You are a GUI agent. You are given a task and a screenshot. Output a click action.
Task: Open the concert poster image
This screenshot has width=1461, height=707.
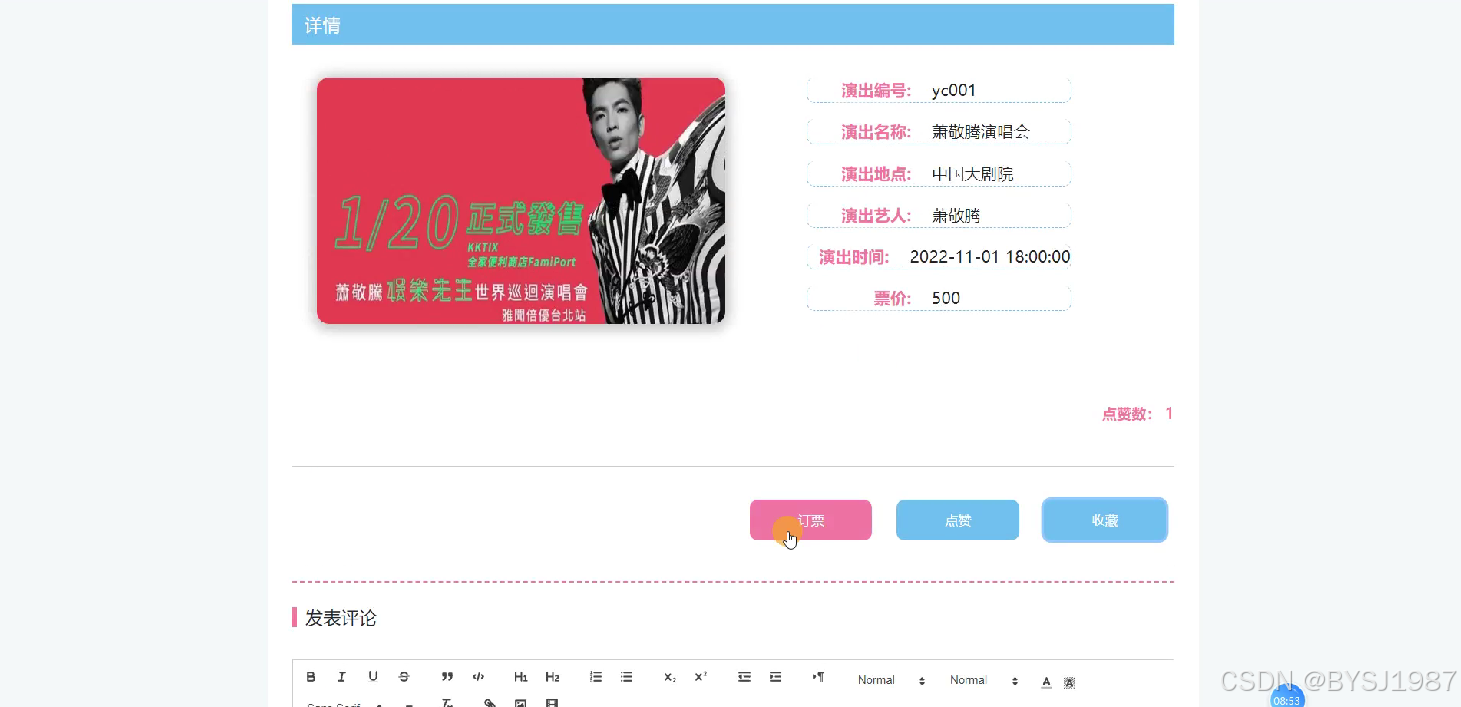pos(521,201)
